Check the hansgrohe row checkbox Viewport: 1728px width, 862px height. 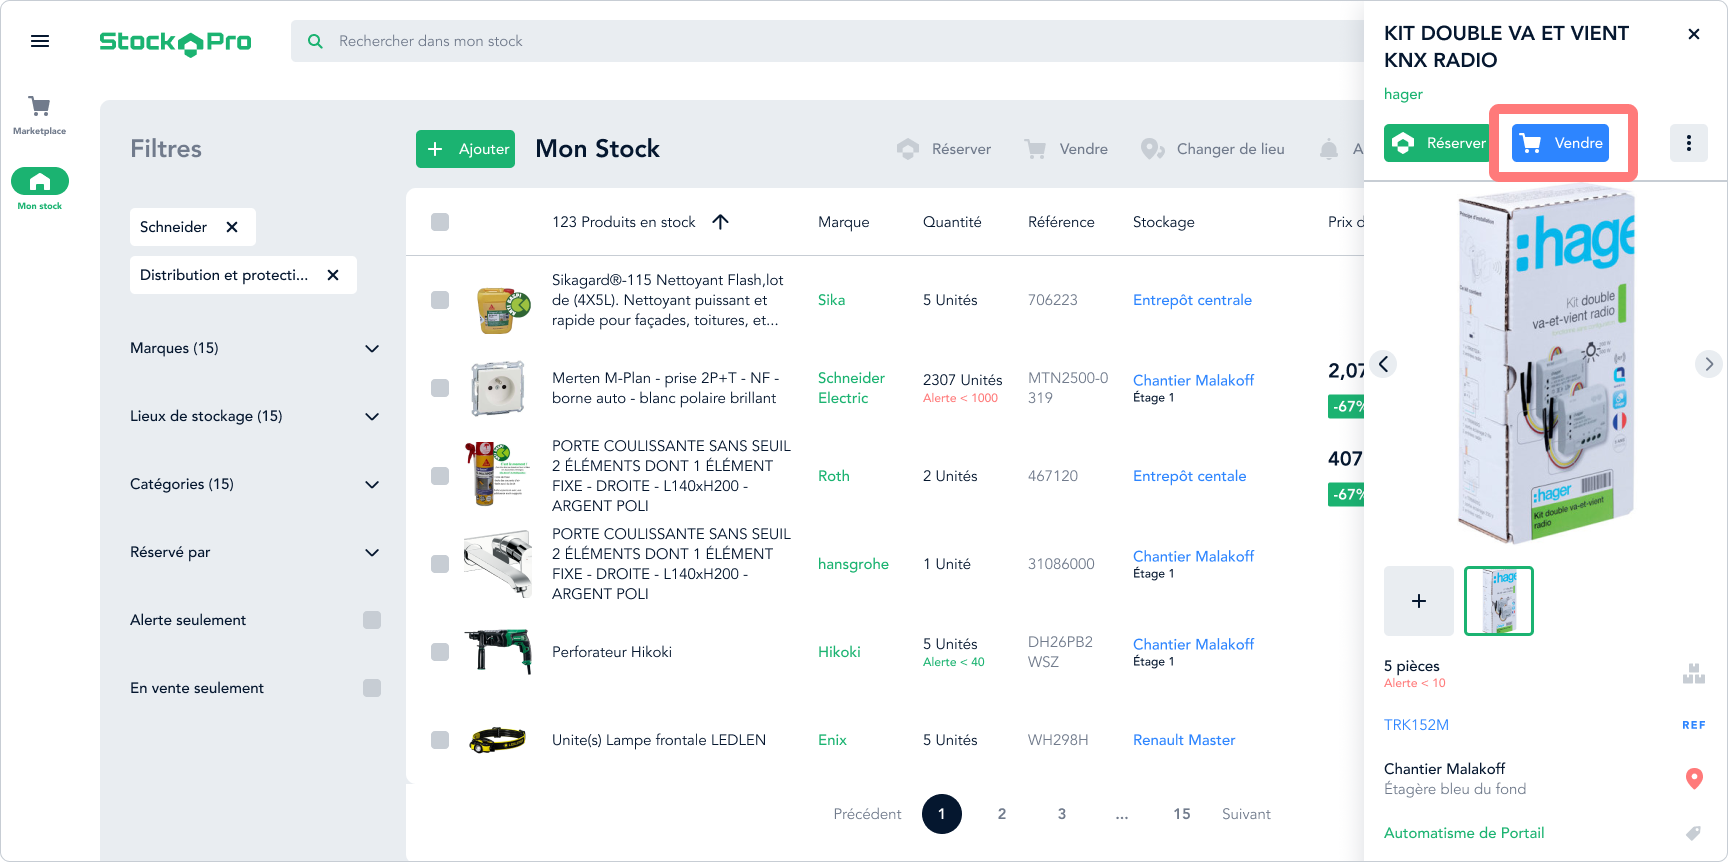click(440, 564)
